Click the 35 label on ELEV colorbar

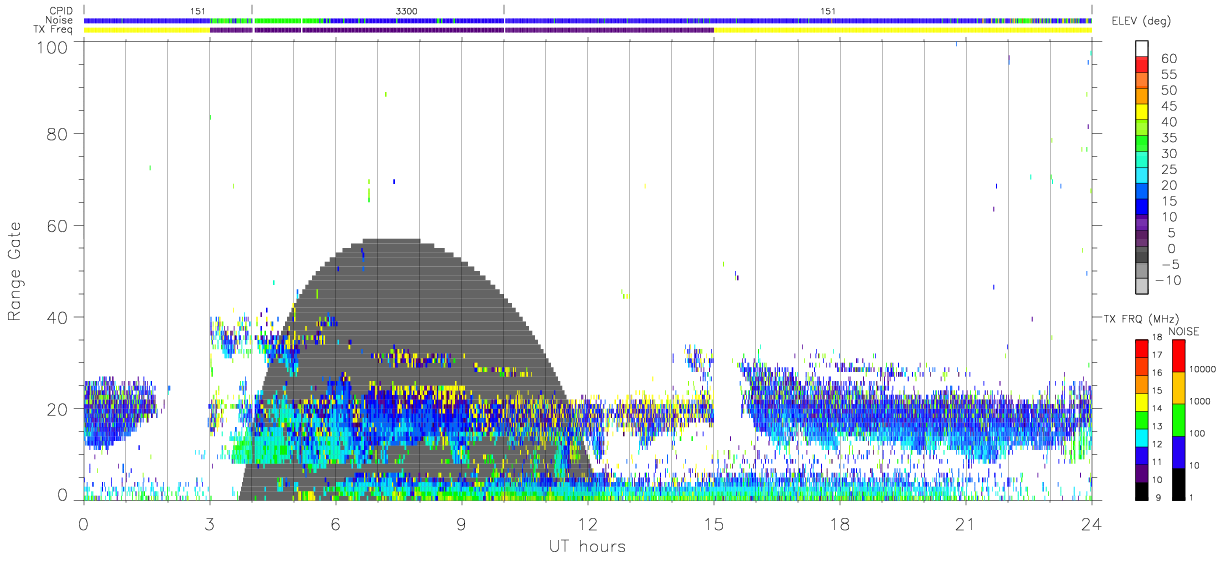click(x=1167, y=138)
